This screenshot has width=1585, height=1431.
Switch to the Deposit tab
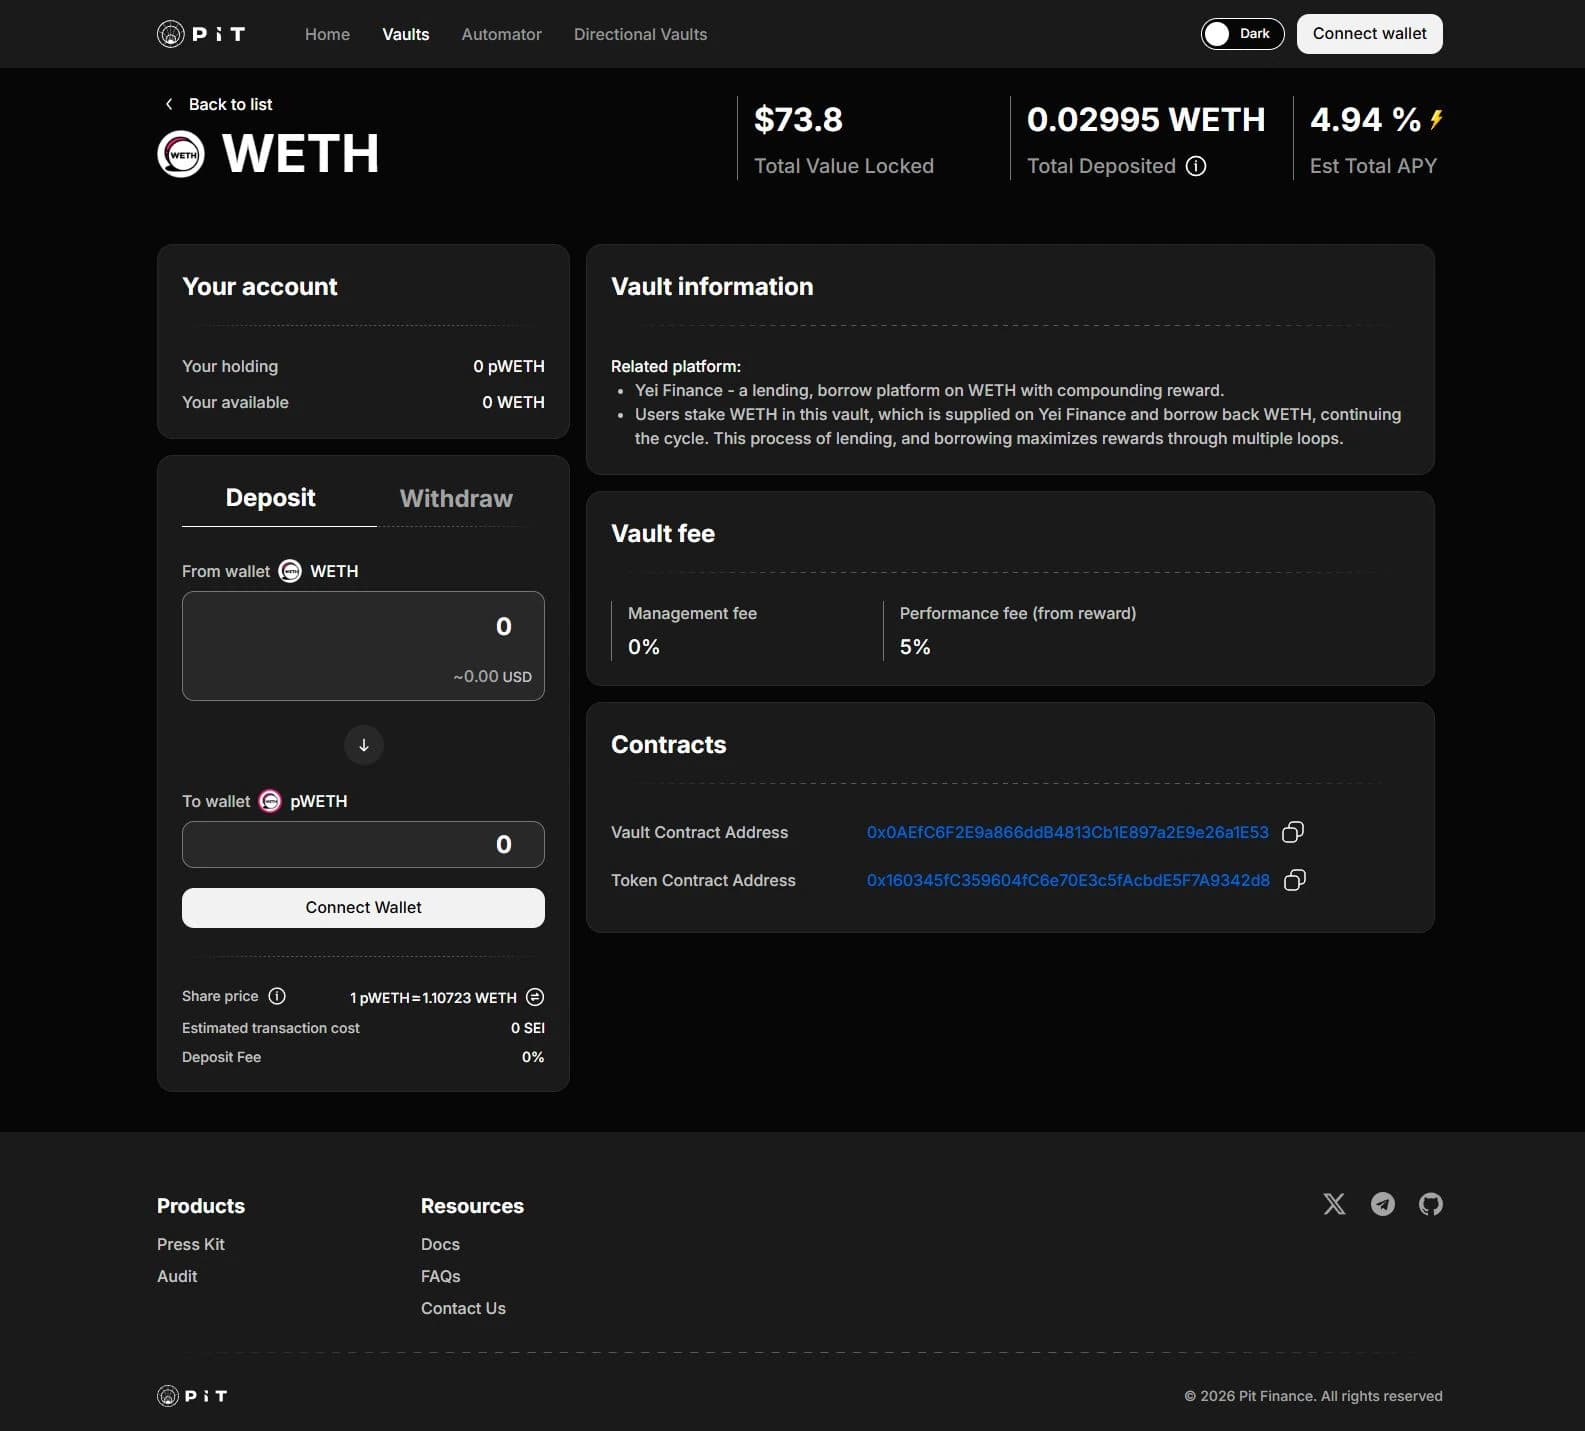(x=271, y=498)
